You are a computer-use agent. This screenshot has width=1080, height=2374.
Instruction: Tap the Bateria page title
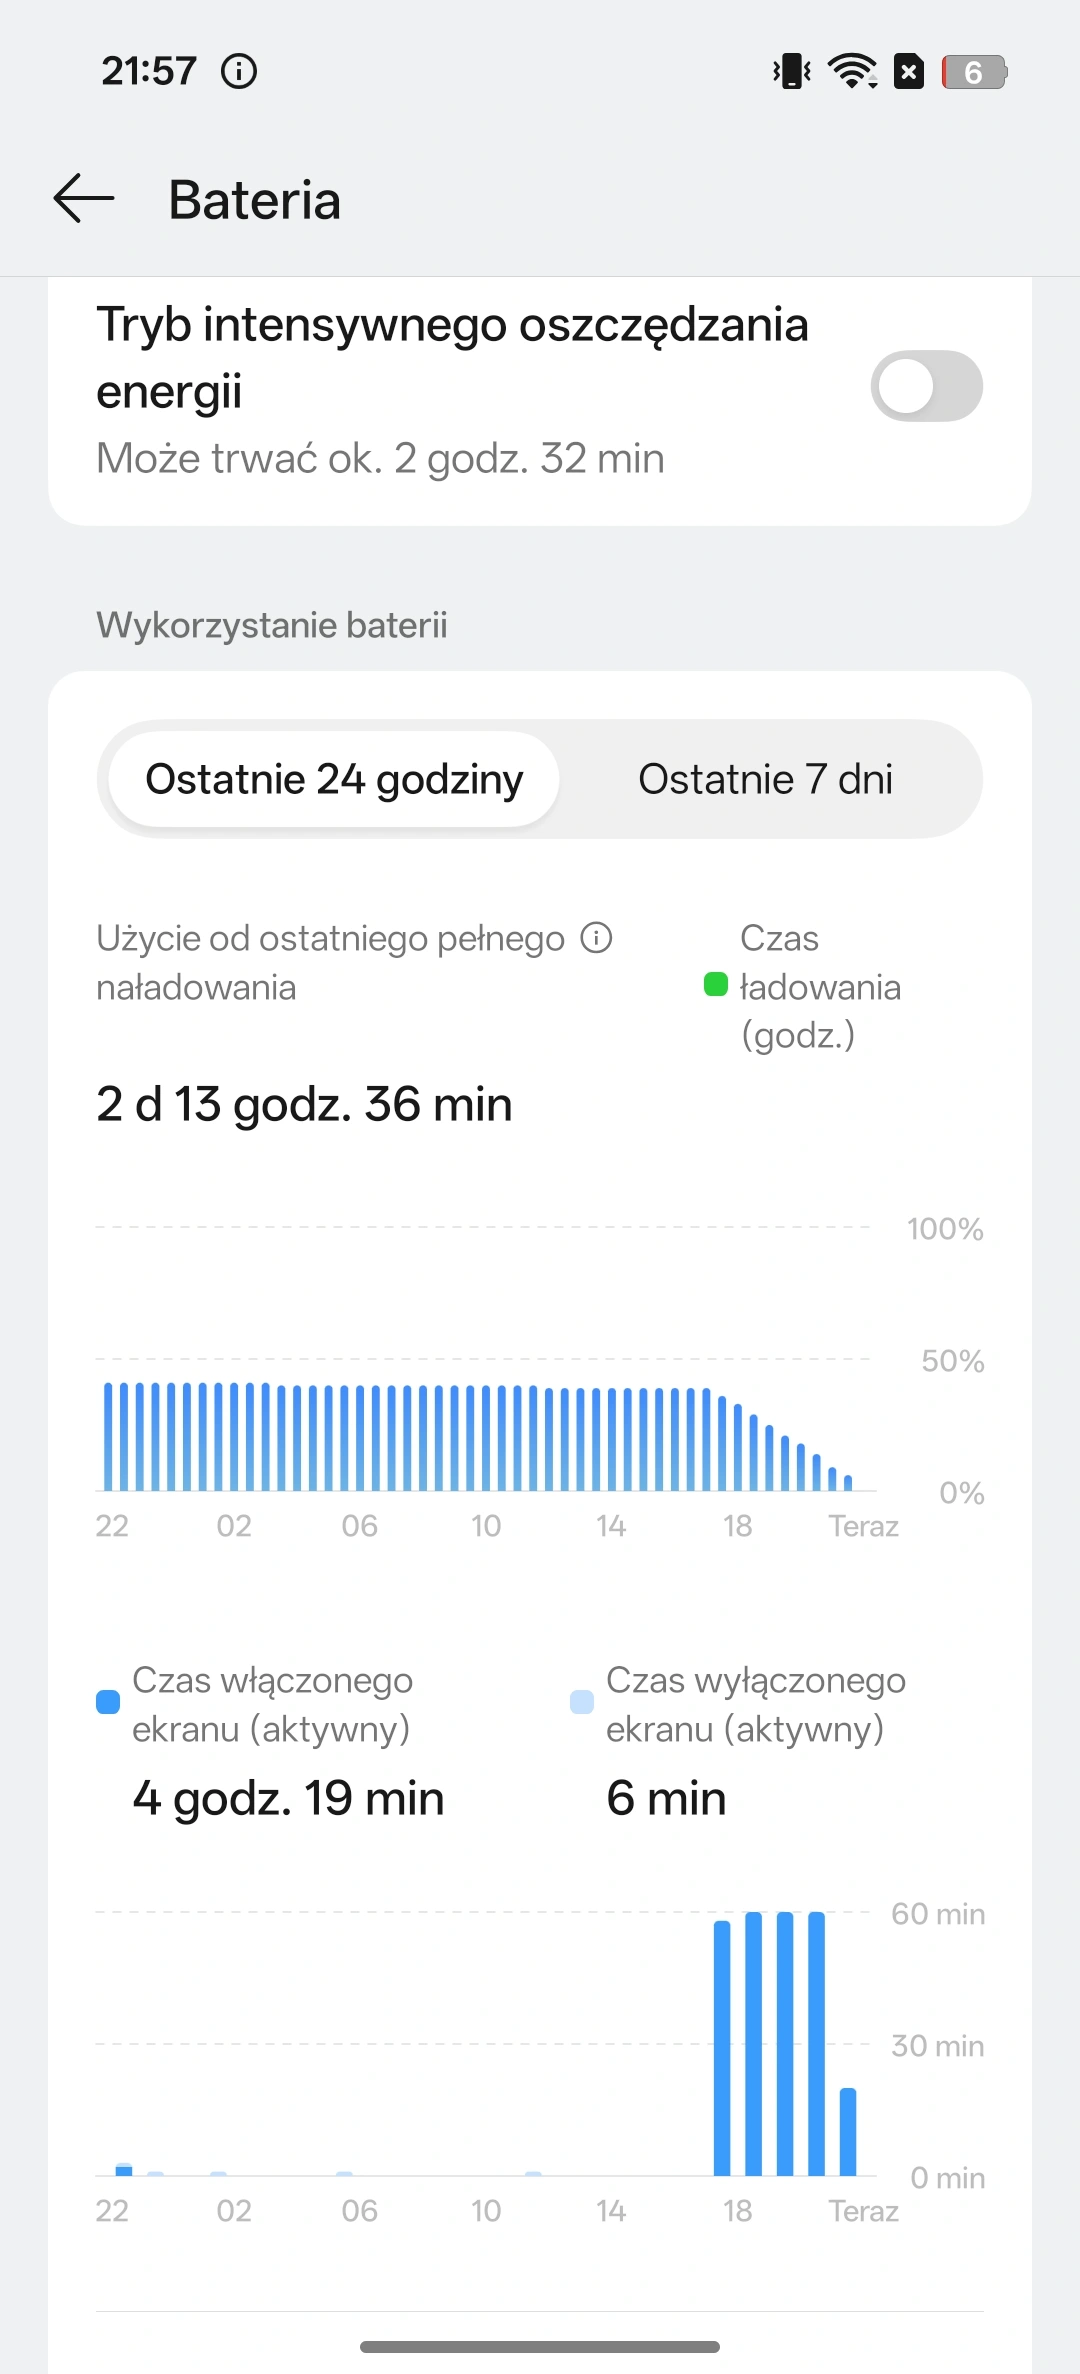[x=254, y=200]
